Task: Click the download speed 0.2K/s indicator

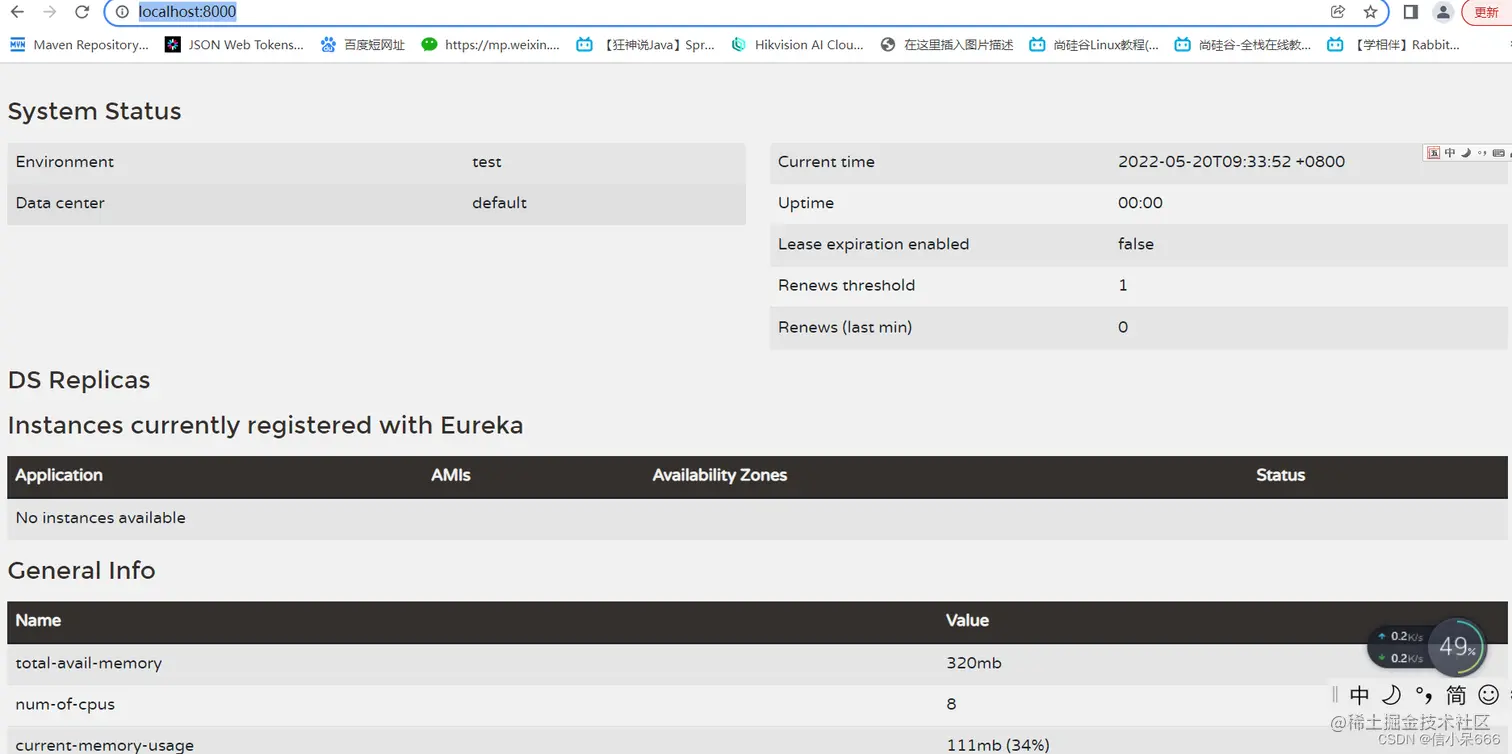Action: [1400, 658]
